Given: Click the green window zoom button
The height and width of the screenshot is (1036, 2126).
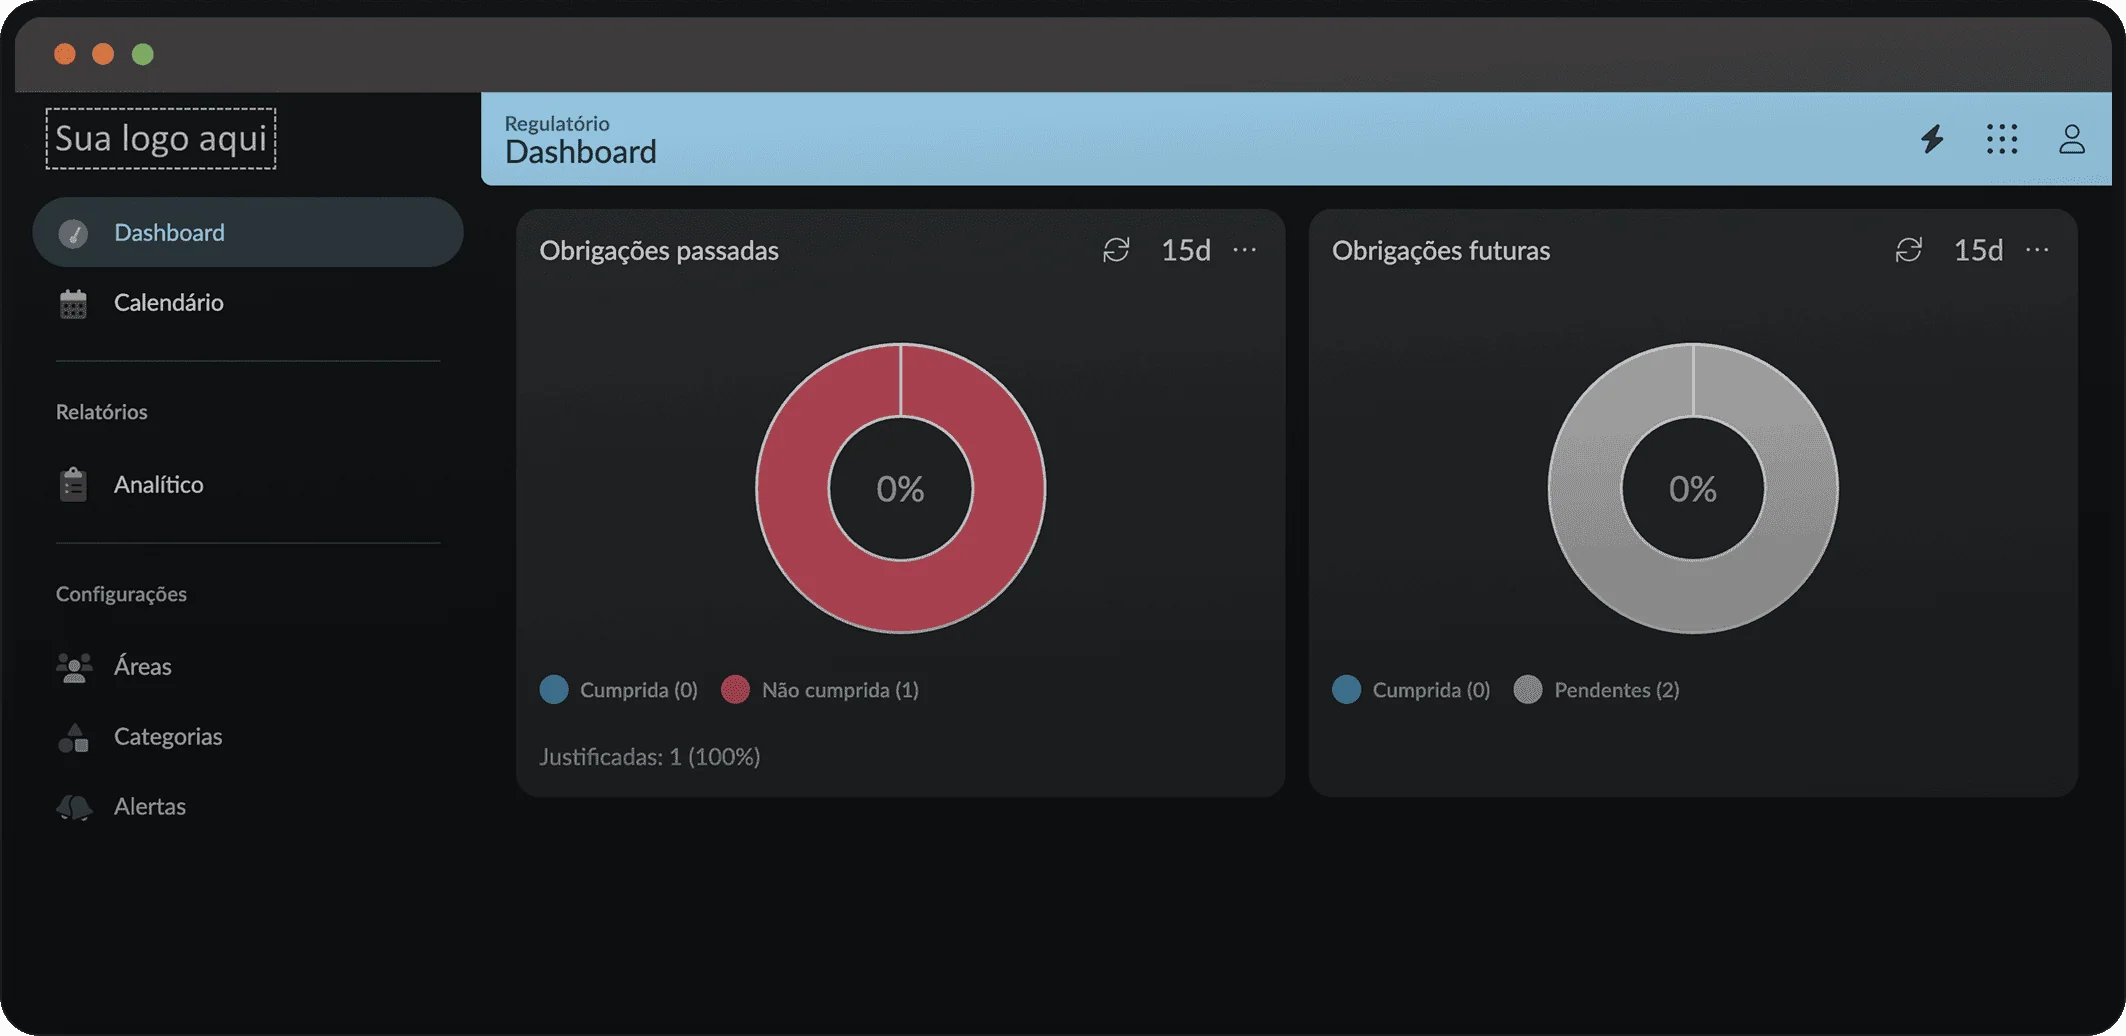Looking at the screenshot, I should tap(143, 54).
